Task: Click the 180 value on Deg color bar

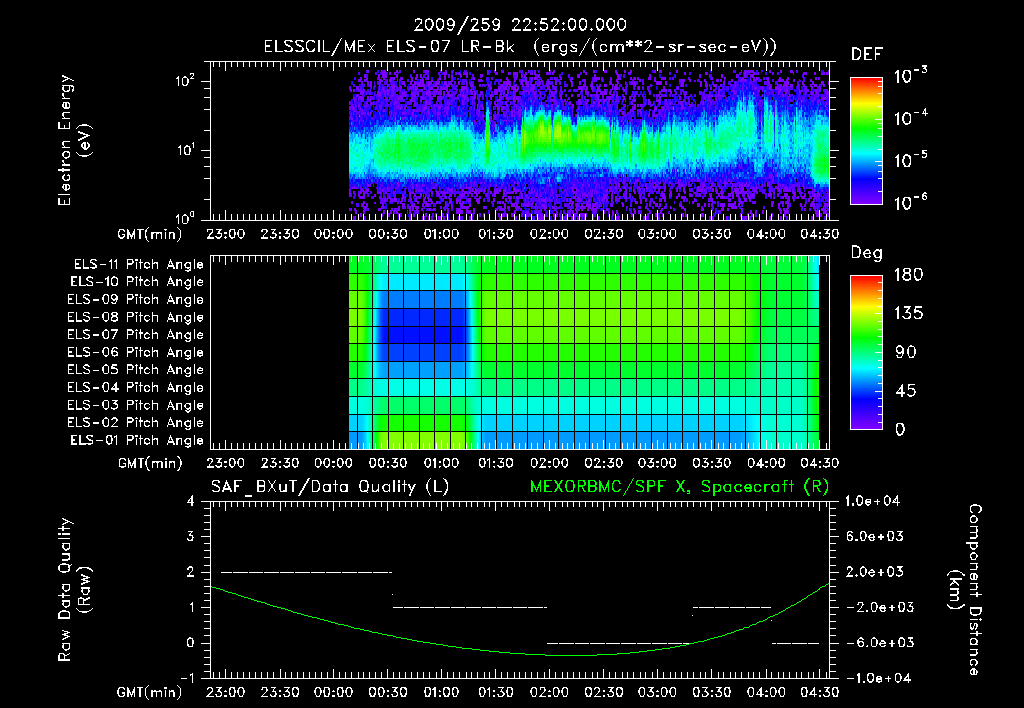Action: (x=908, y=275)
